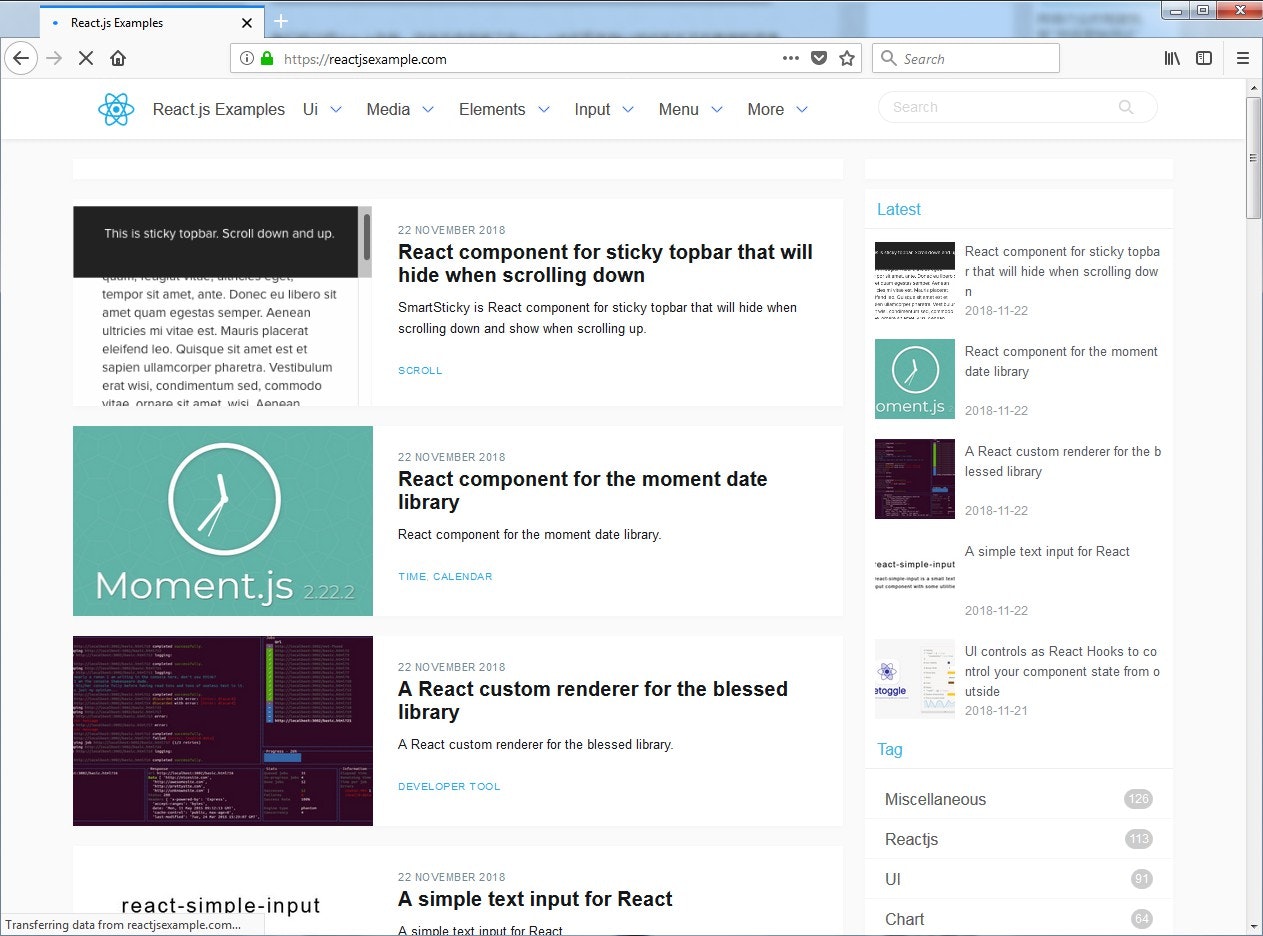Click the padlock icon in the address bar

[x=266, y=58]
